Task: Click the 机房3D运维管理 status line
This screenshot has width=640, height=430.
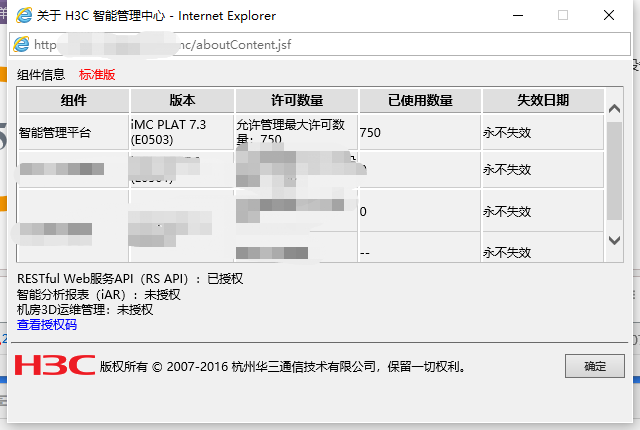Action: point(85,310)
